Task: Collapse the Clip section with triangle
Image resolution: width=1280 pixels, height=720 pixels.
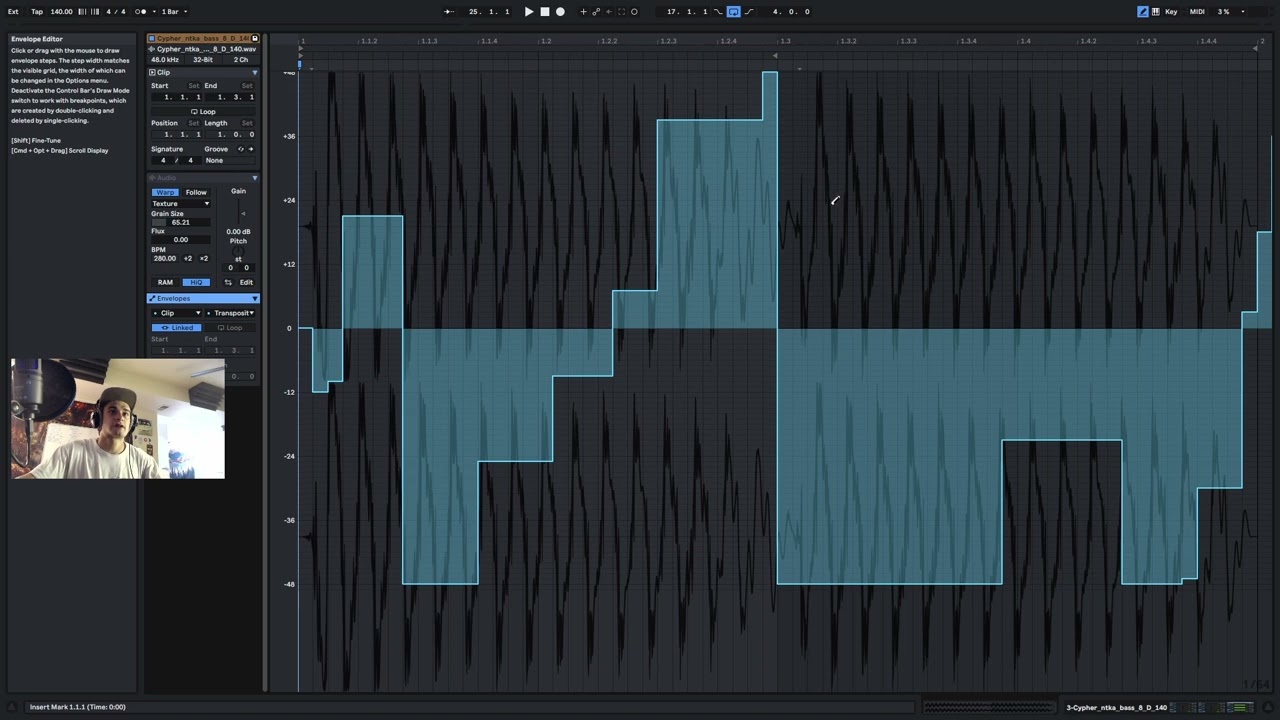Action: click(x=254, y=73)
